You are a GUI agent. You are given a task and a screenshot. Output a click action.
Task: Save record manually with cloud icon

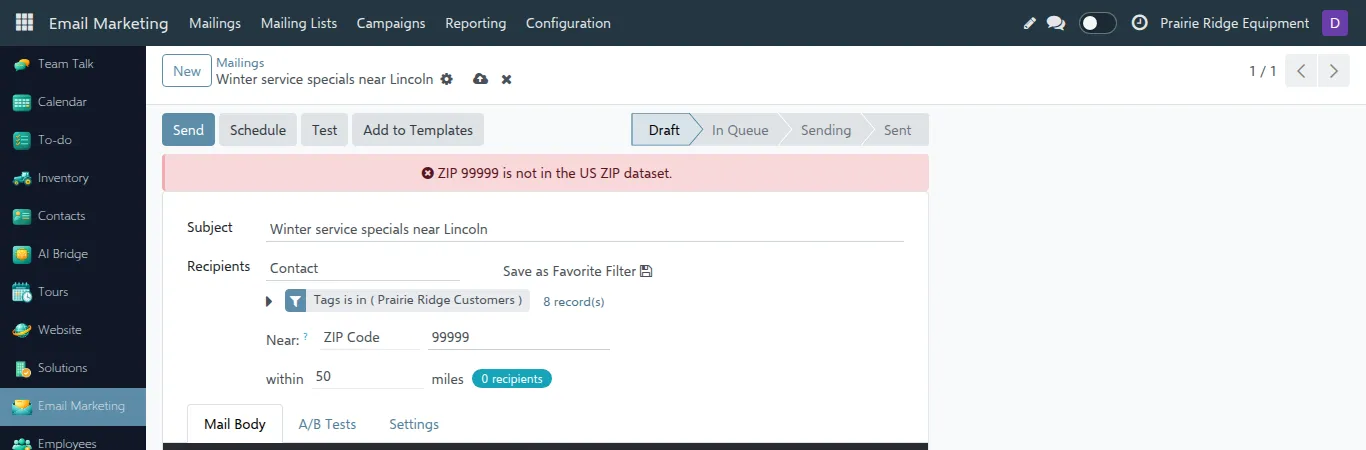pyautogui.click(x=481, y=79)
